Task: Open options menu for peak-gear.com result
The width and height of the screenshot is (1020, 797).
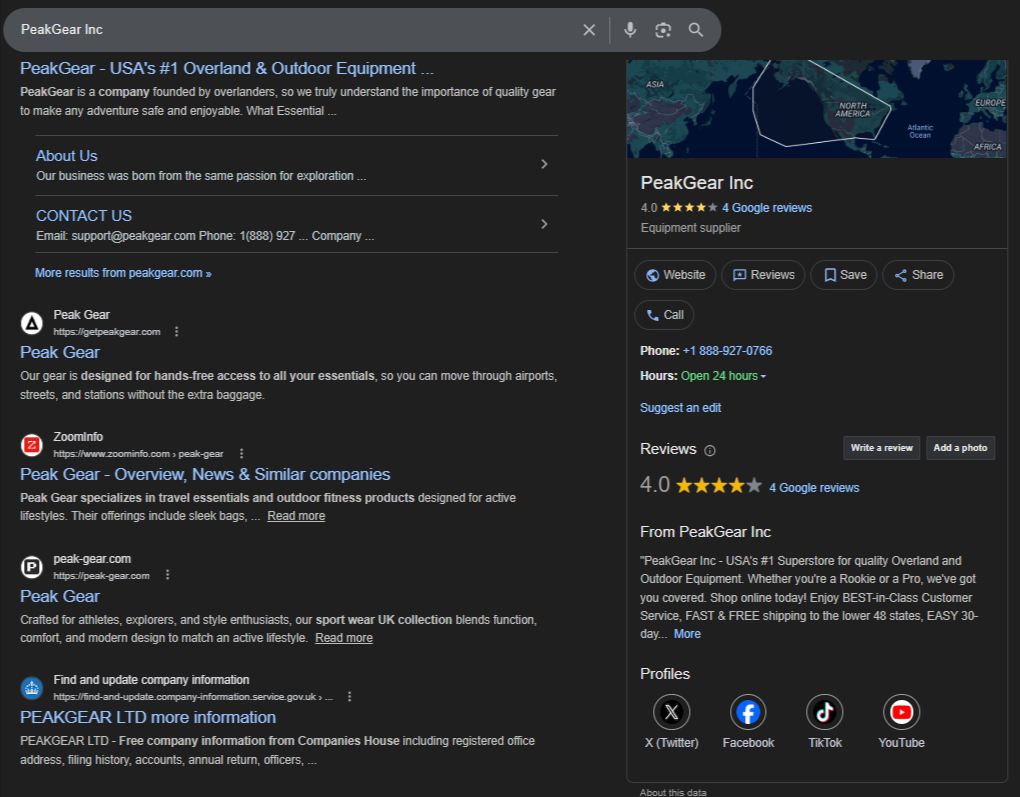Action: [x=167, y=575]
